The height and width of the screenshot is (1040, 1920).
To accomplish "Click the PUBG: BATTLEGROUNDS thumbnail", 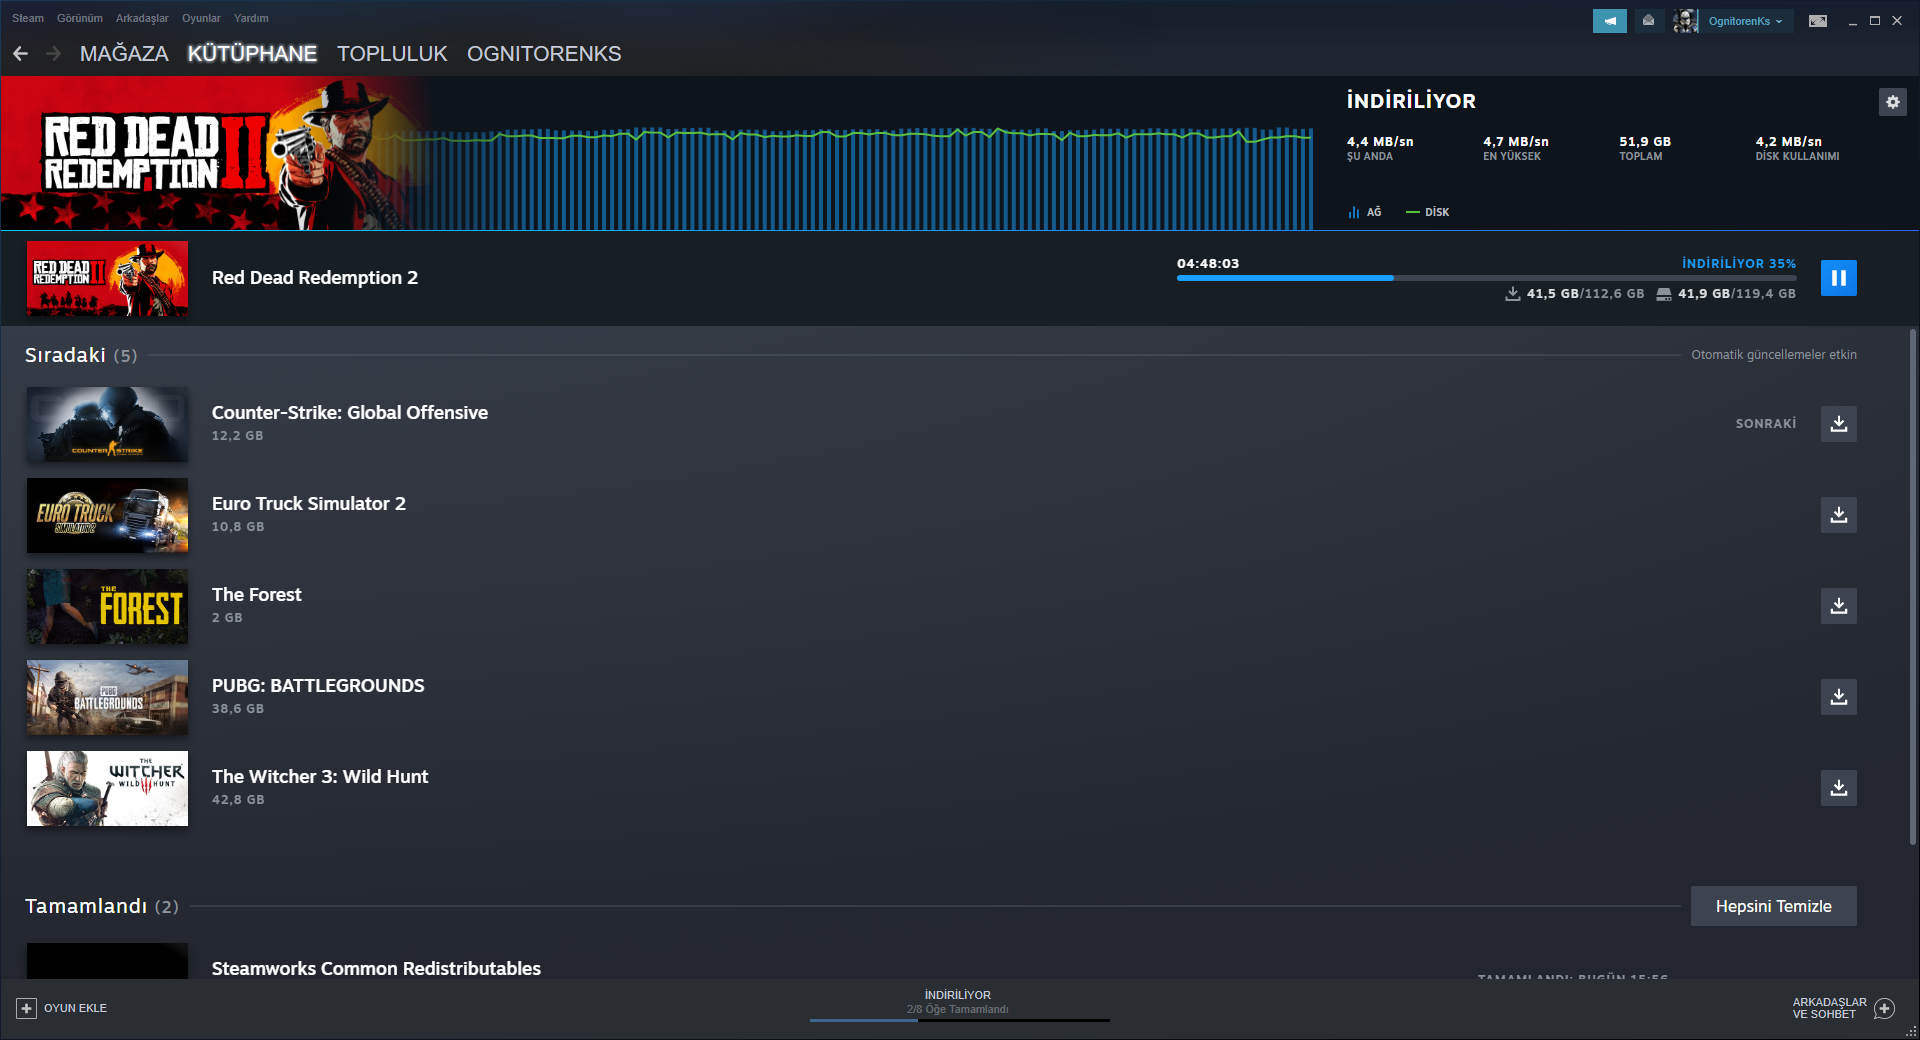I will [107, 697].
